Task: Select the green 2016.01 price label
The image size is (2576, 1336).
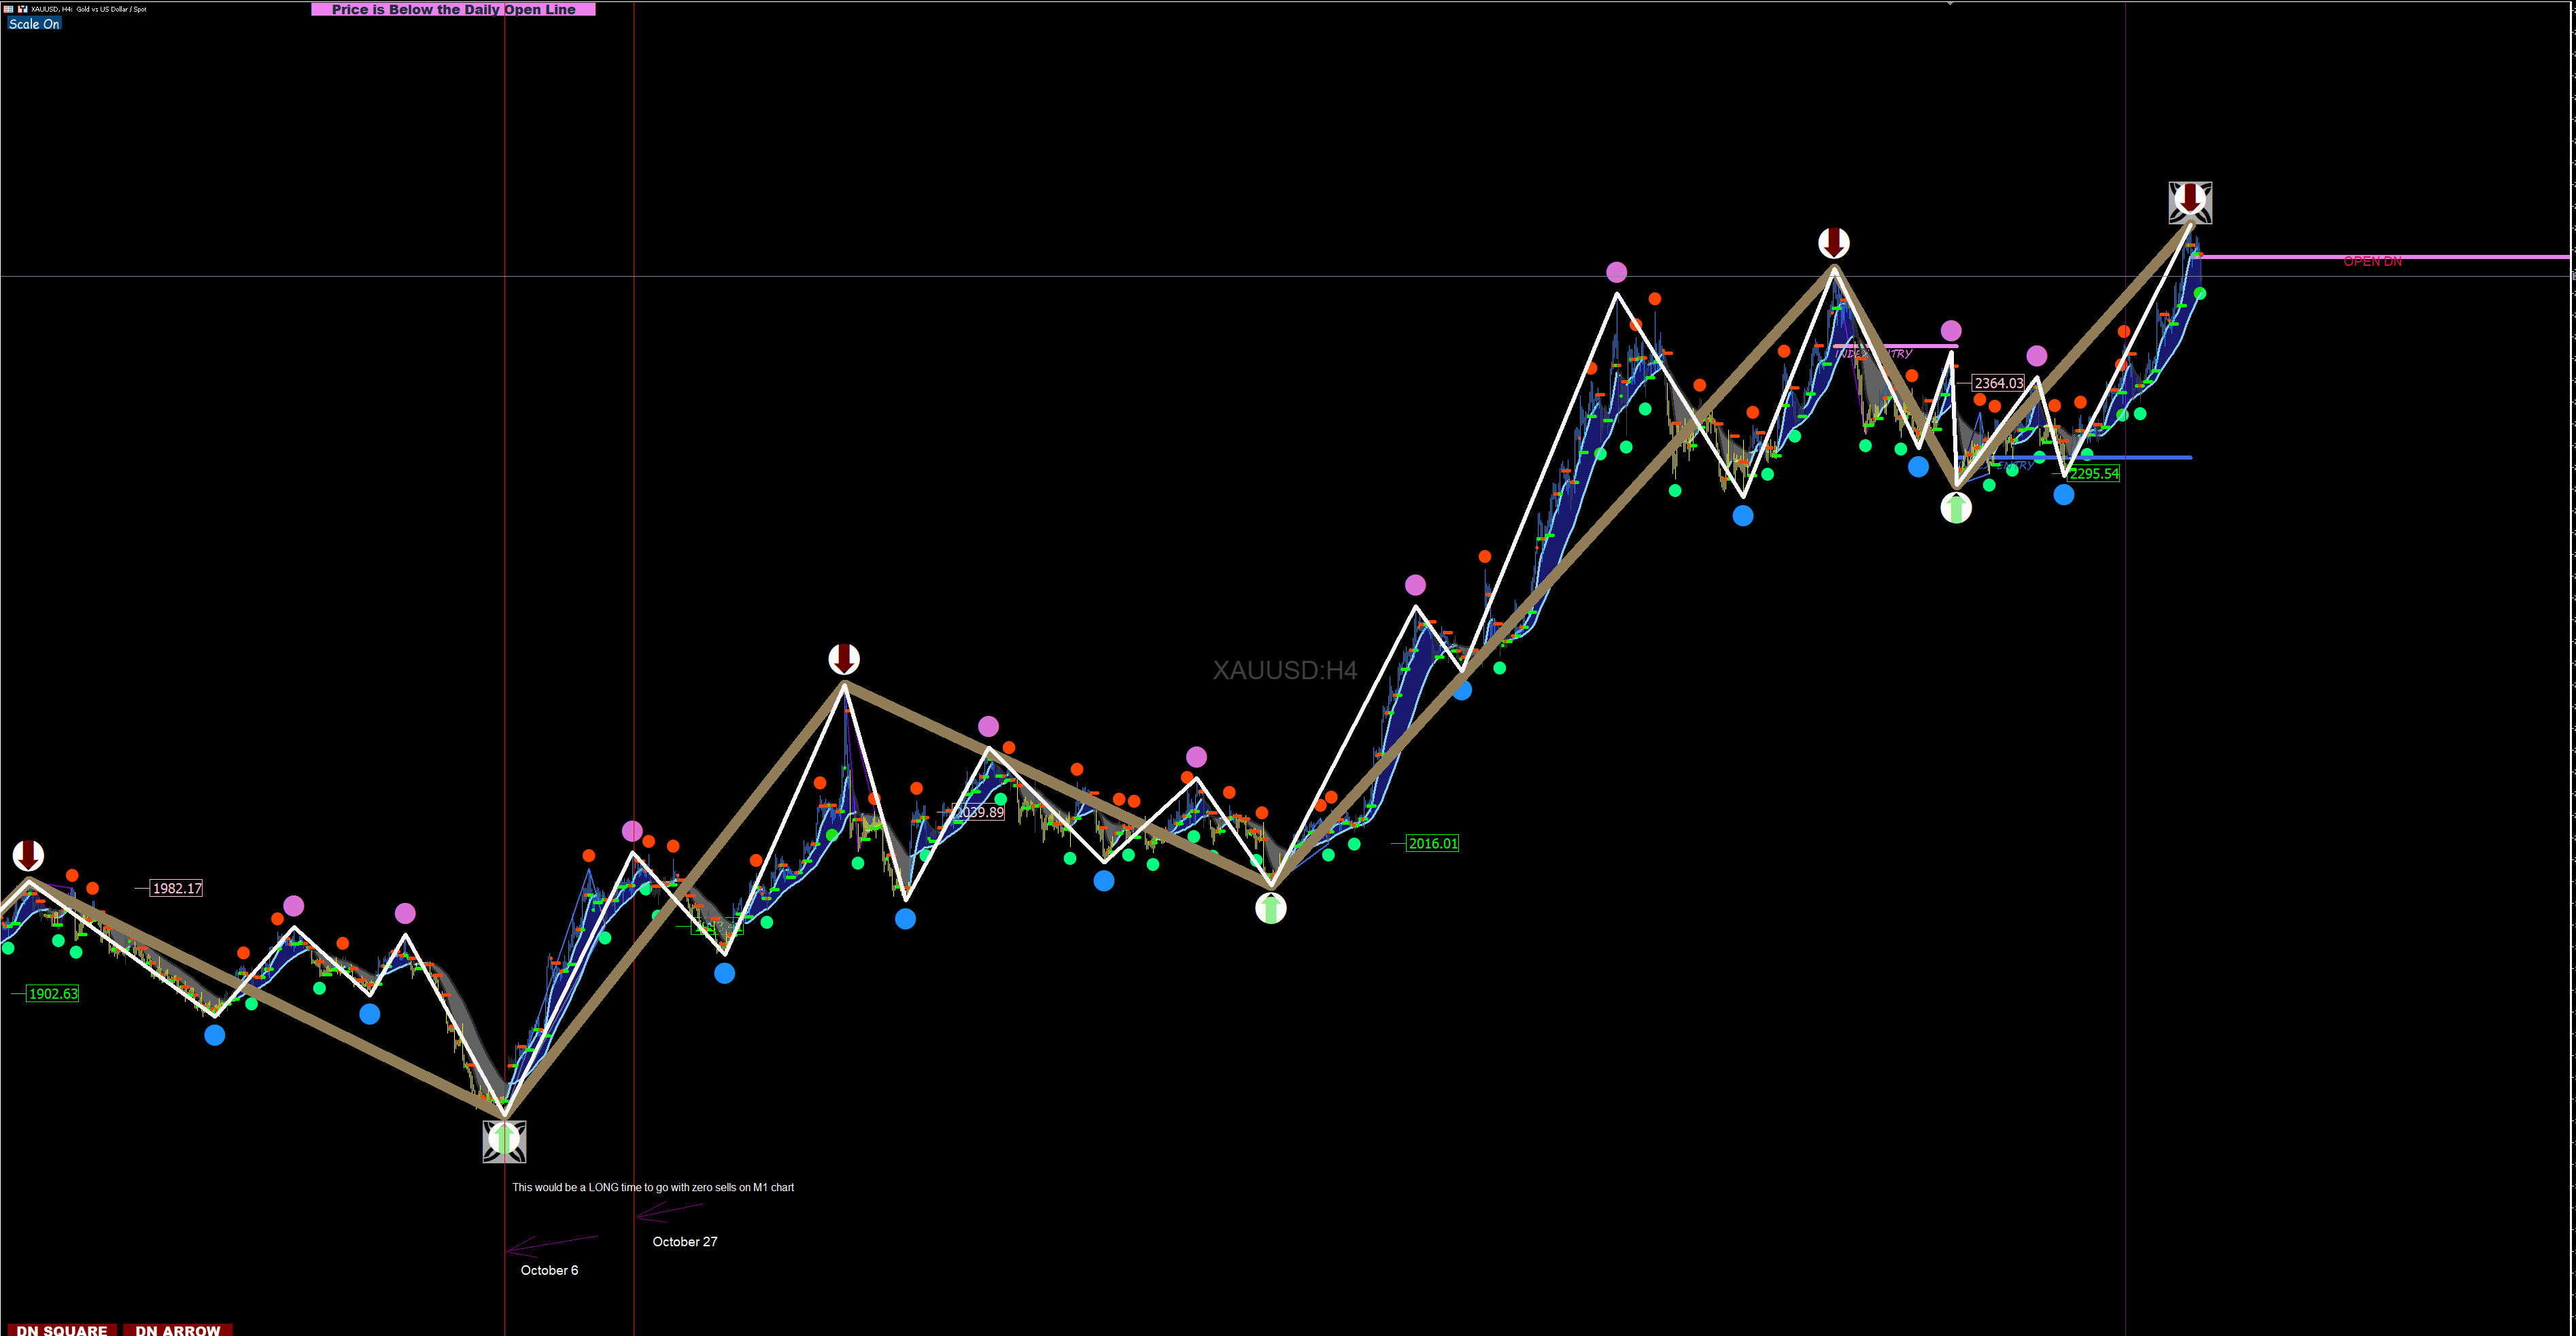Action: [1432, 843]
